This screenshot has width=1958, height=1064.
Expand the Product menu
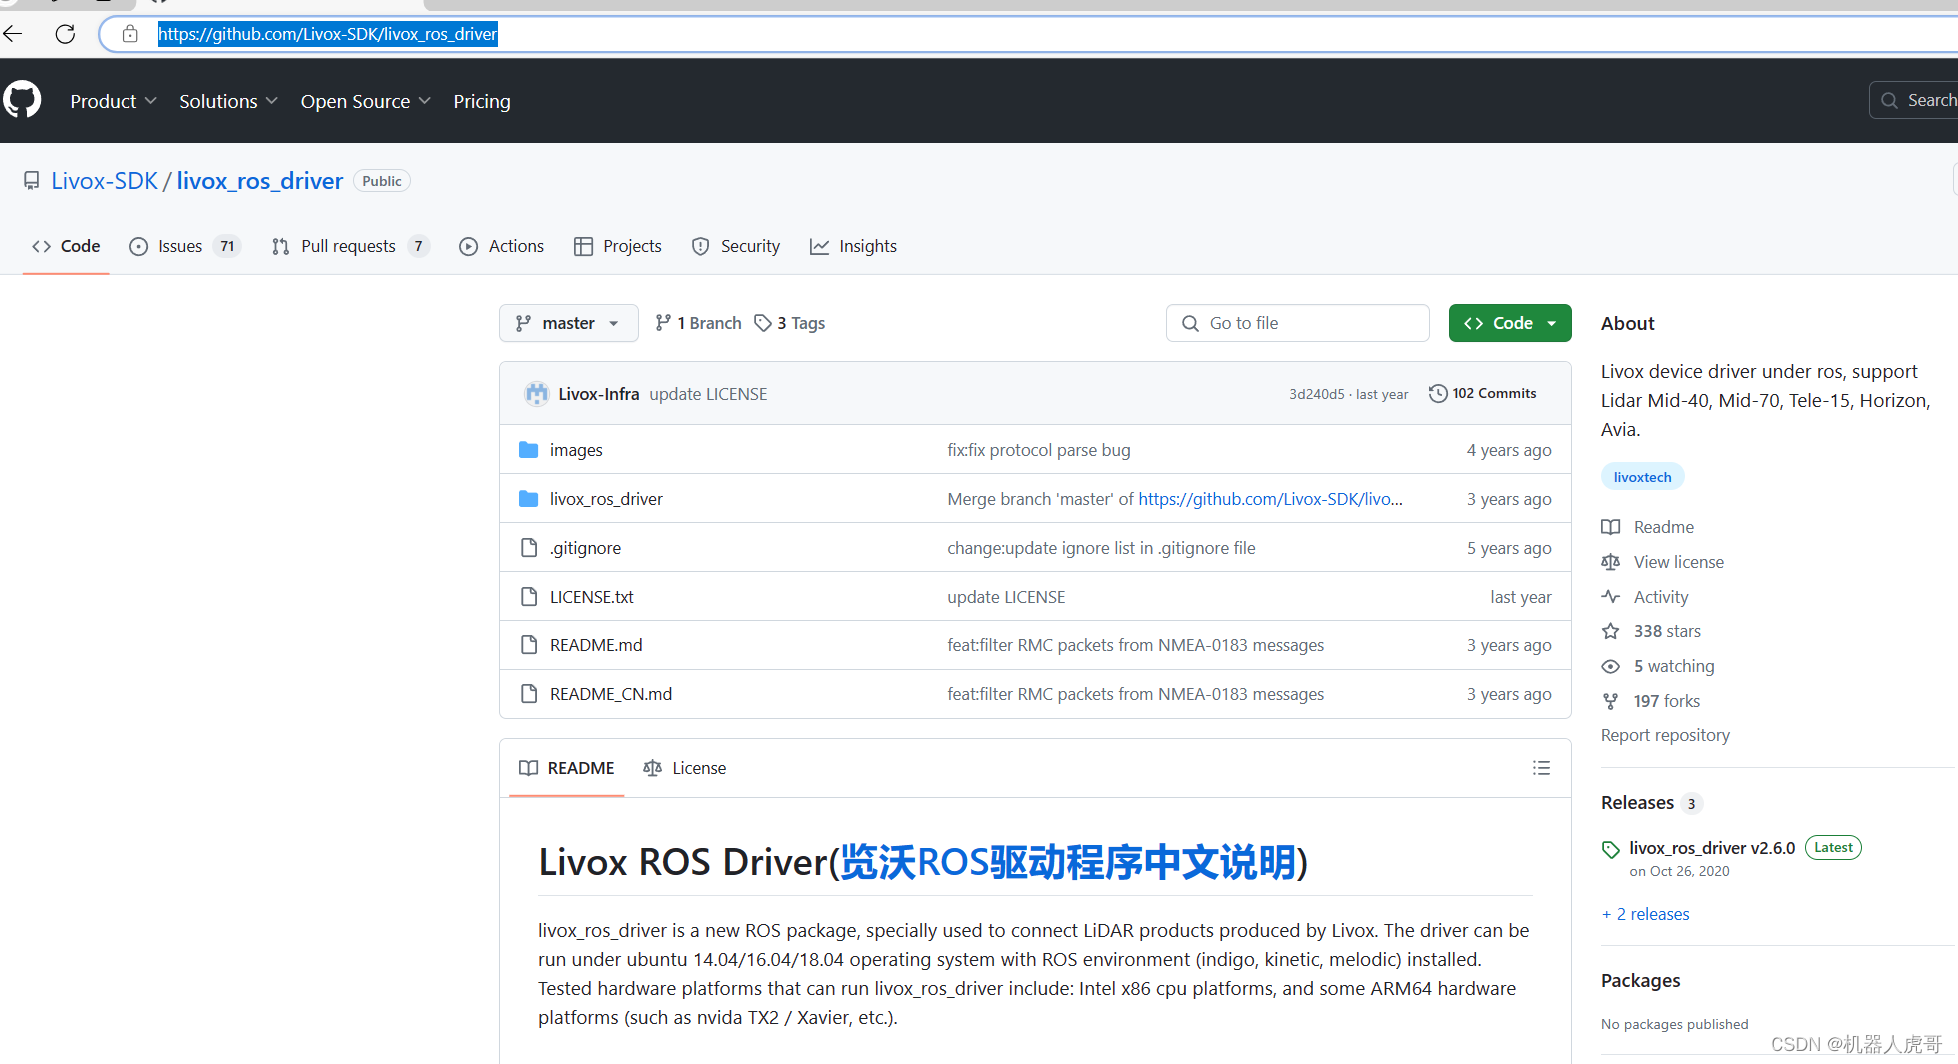point(113,101)
